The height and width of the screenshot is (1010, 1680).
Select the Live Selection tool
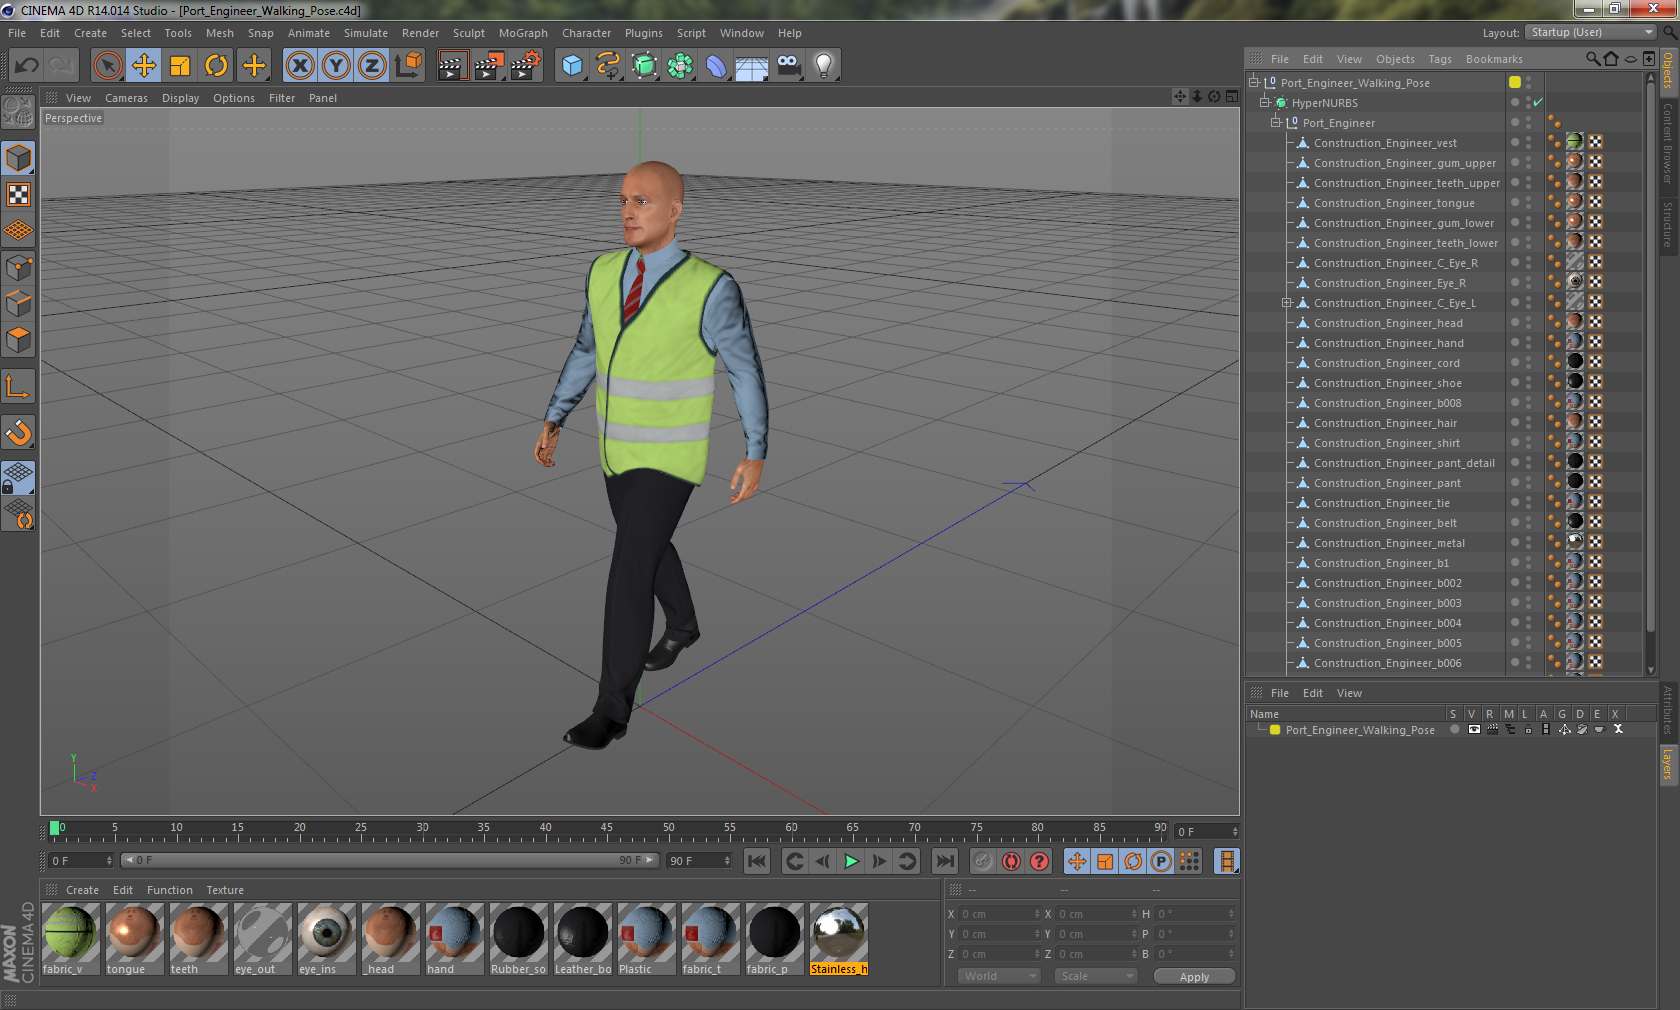point(107,66)
